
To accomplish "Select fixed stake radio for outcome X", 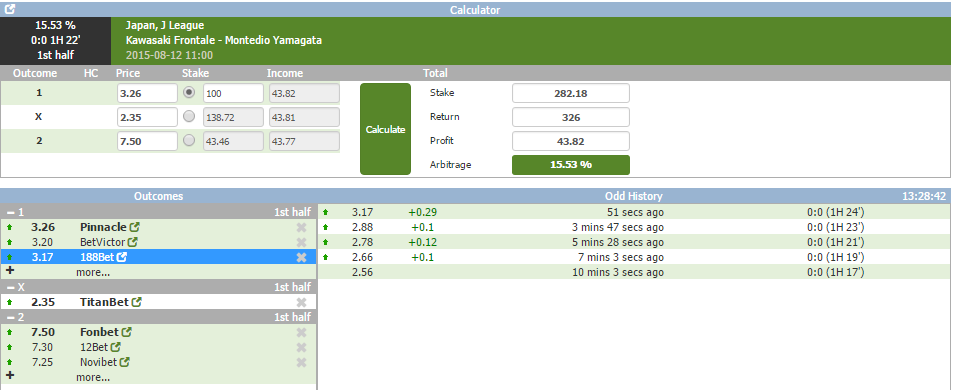I will (189, 116).
